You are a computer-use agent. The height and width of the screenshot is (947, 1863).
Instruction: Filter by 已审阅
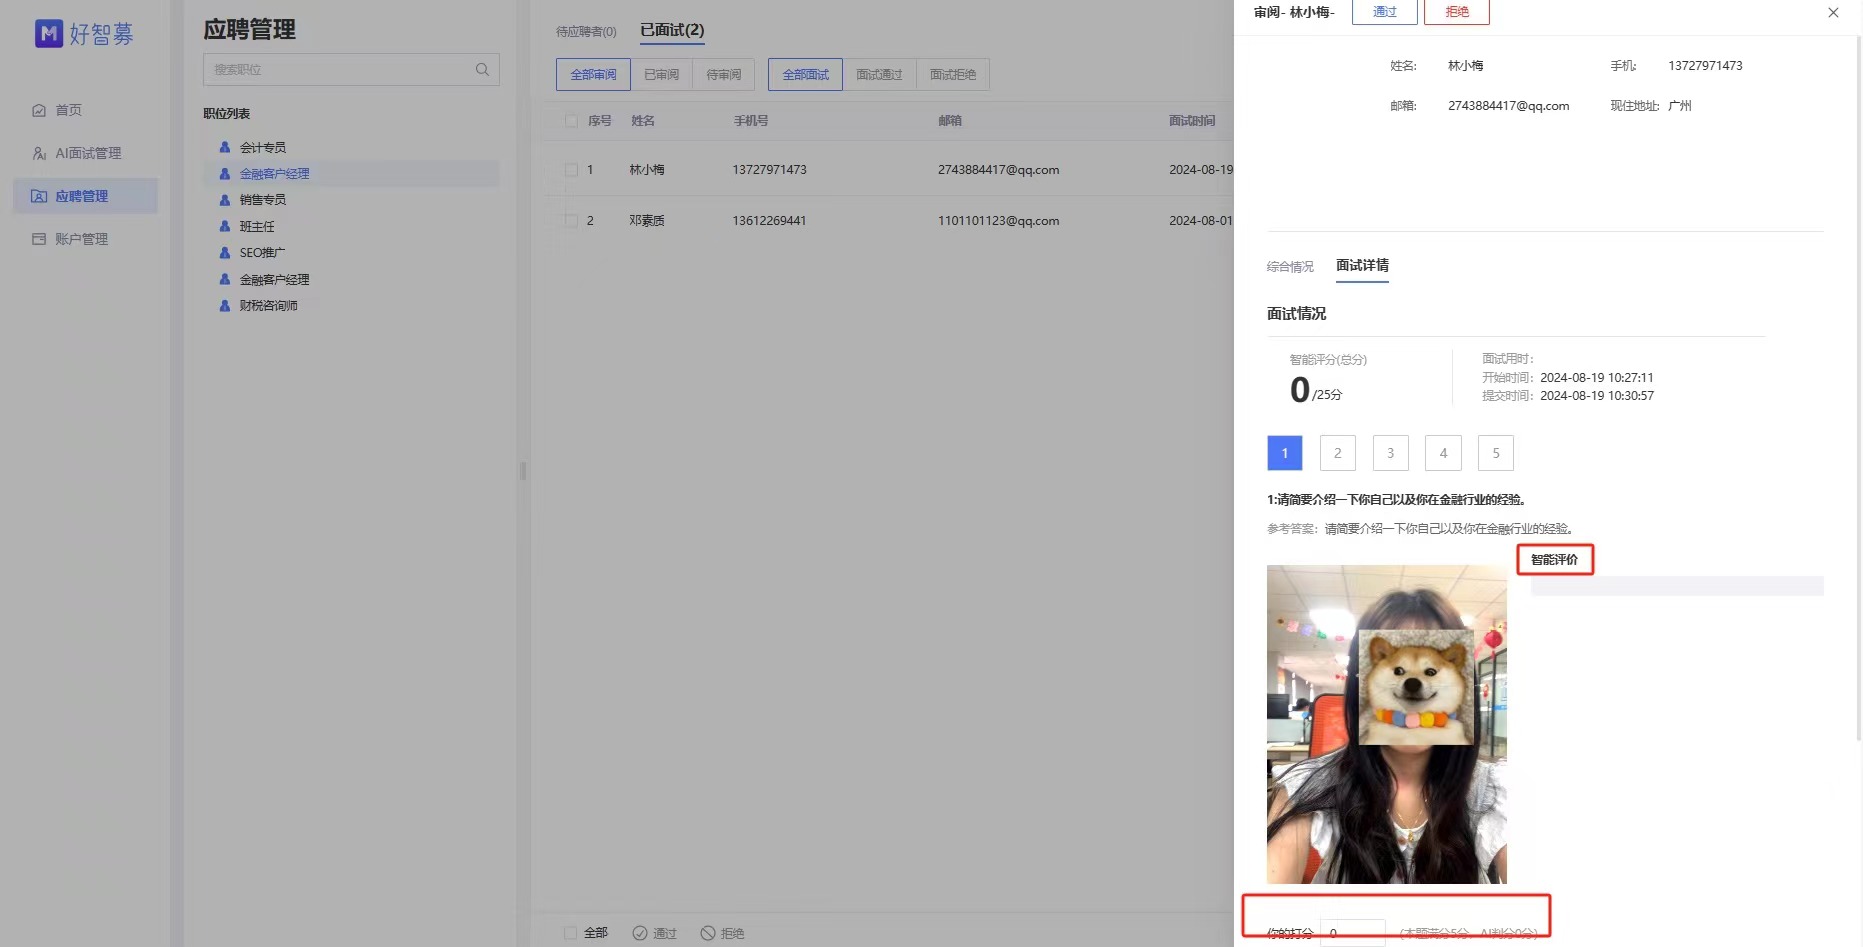(x=661, y=75)
